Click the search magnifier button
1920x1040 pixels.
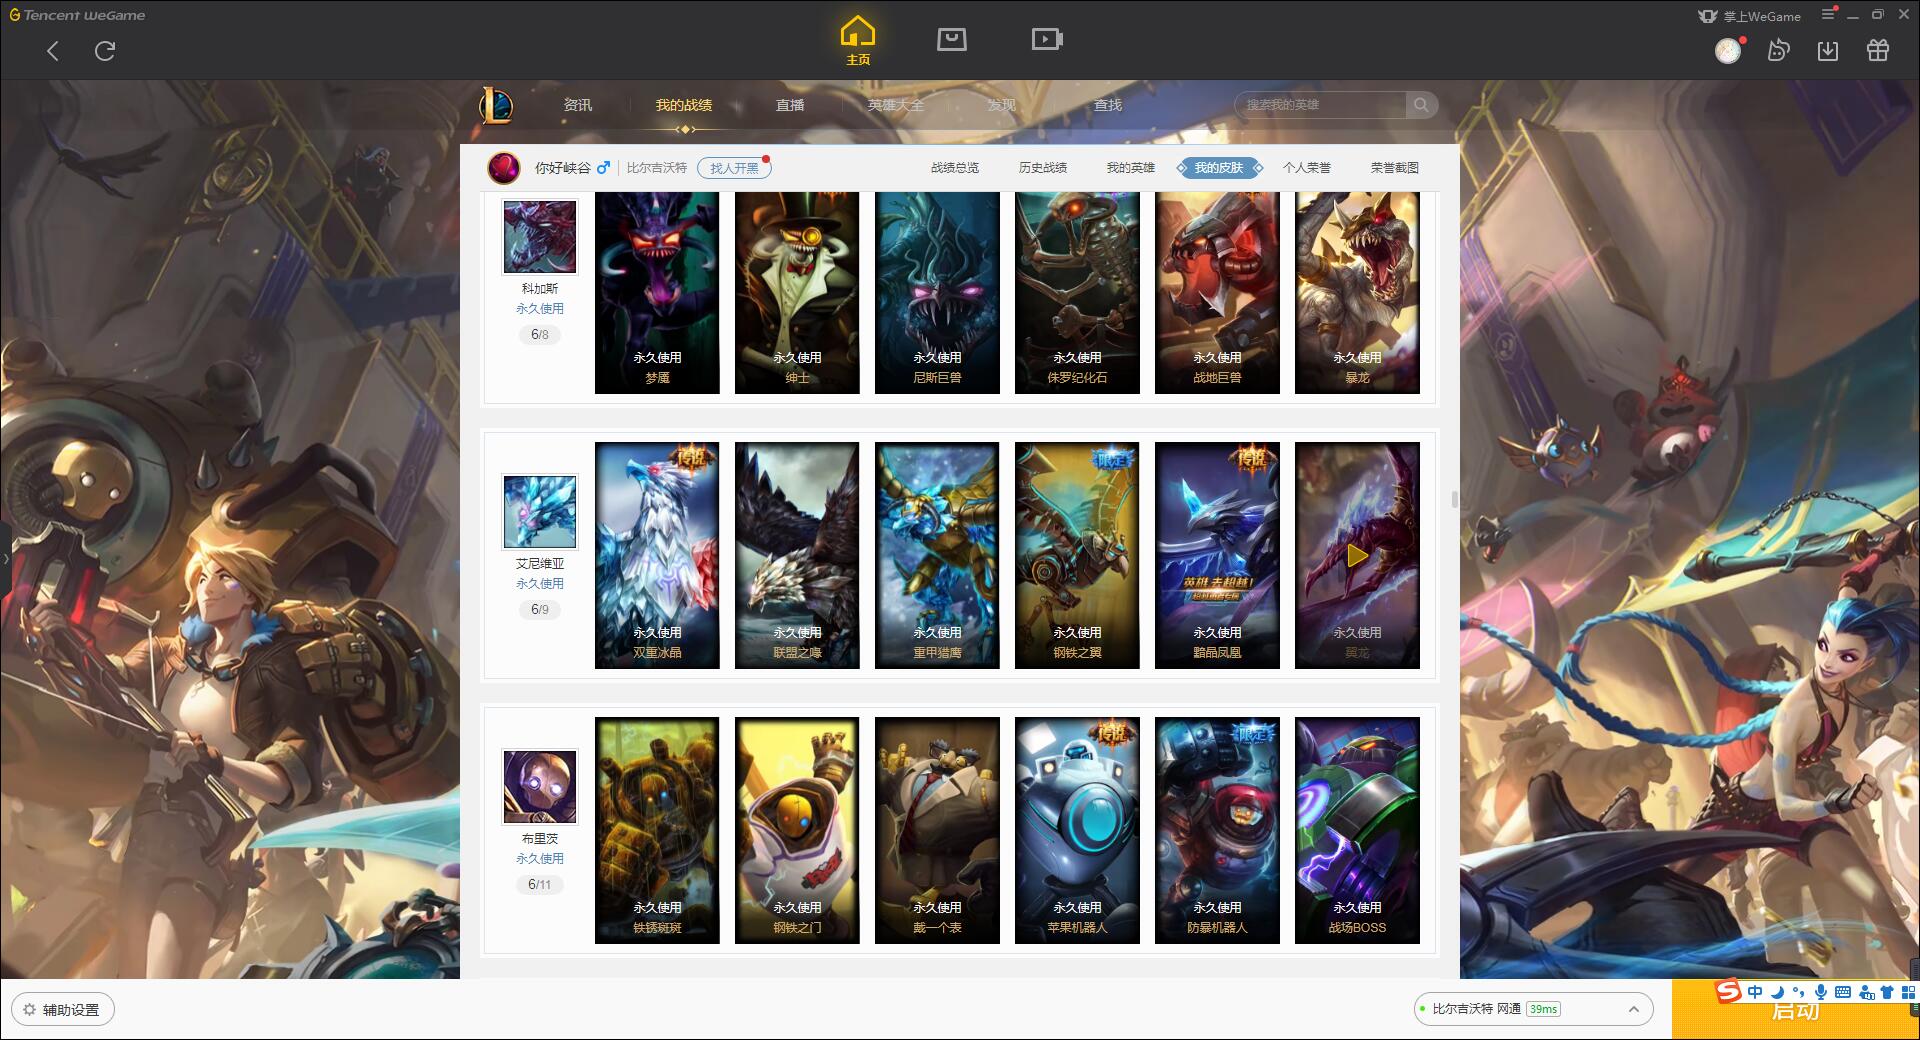1420,105
